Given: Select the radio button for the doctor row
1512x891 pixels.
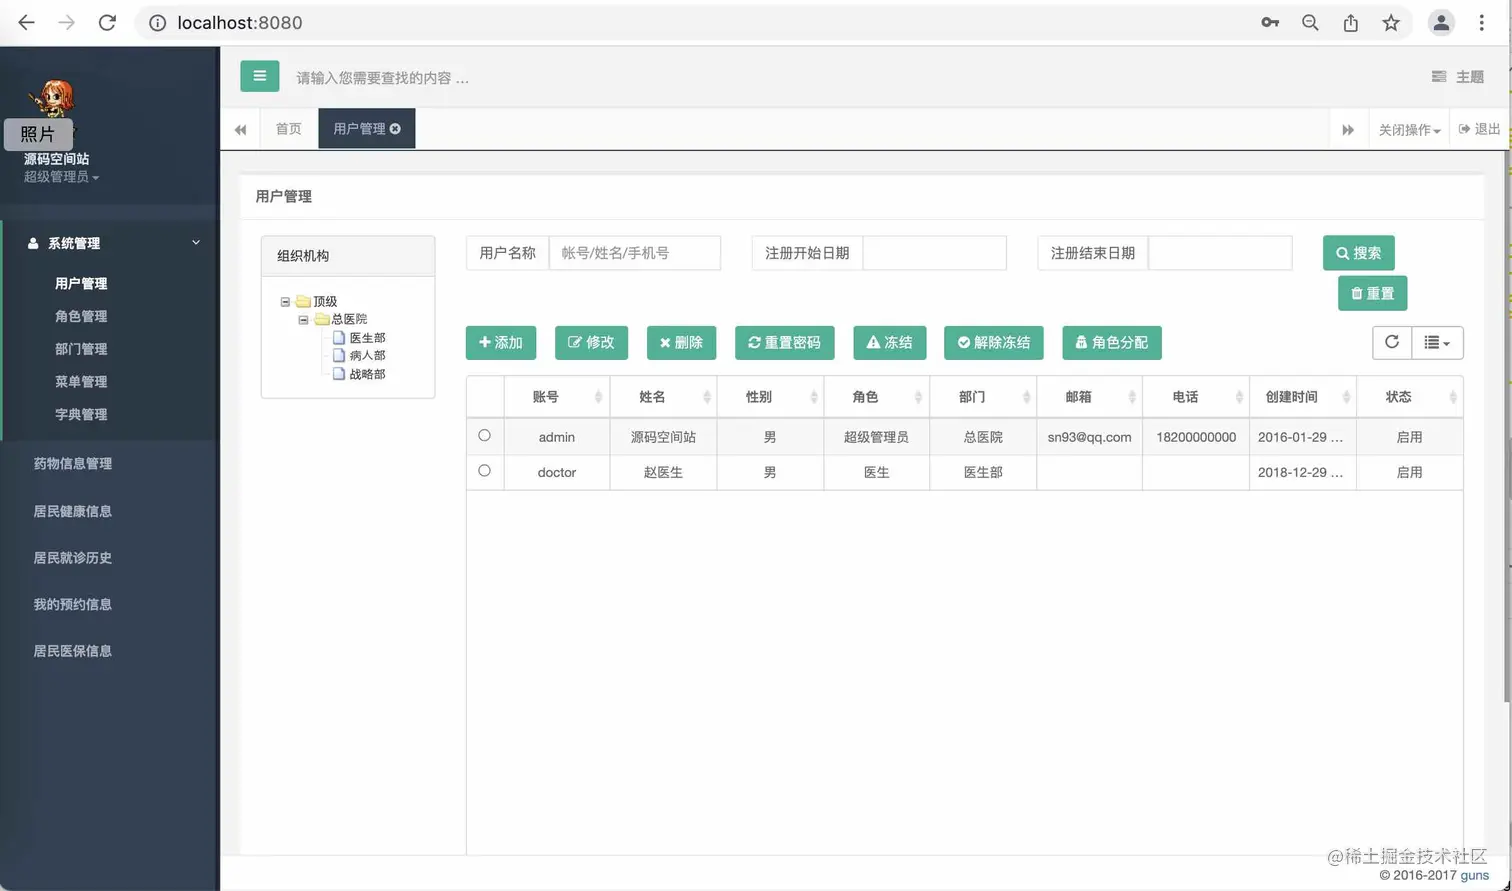Looking at the screenshot, I should coord(485,470).
